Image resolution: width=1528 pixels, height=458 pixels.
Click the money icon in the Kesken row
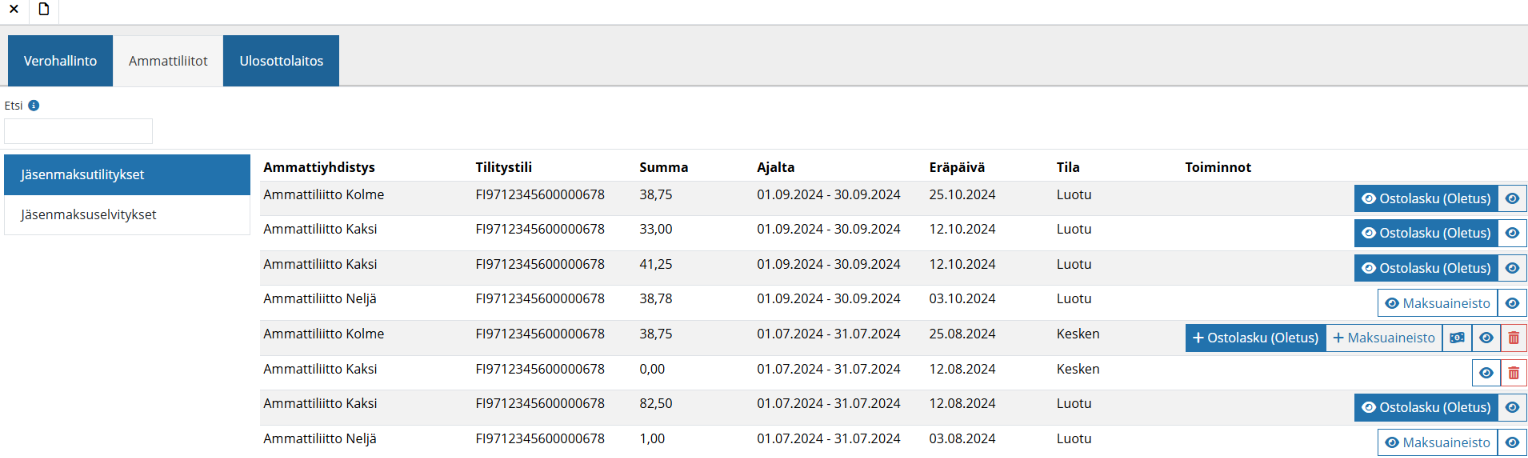pyautogui.click(x=1456, y=338)
